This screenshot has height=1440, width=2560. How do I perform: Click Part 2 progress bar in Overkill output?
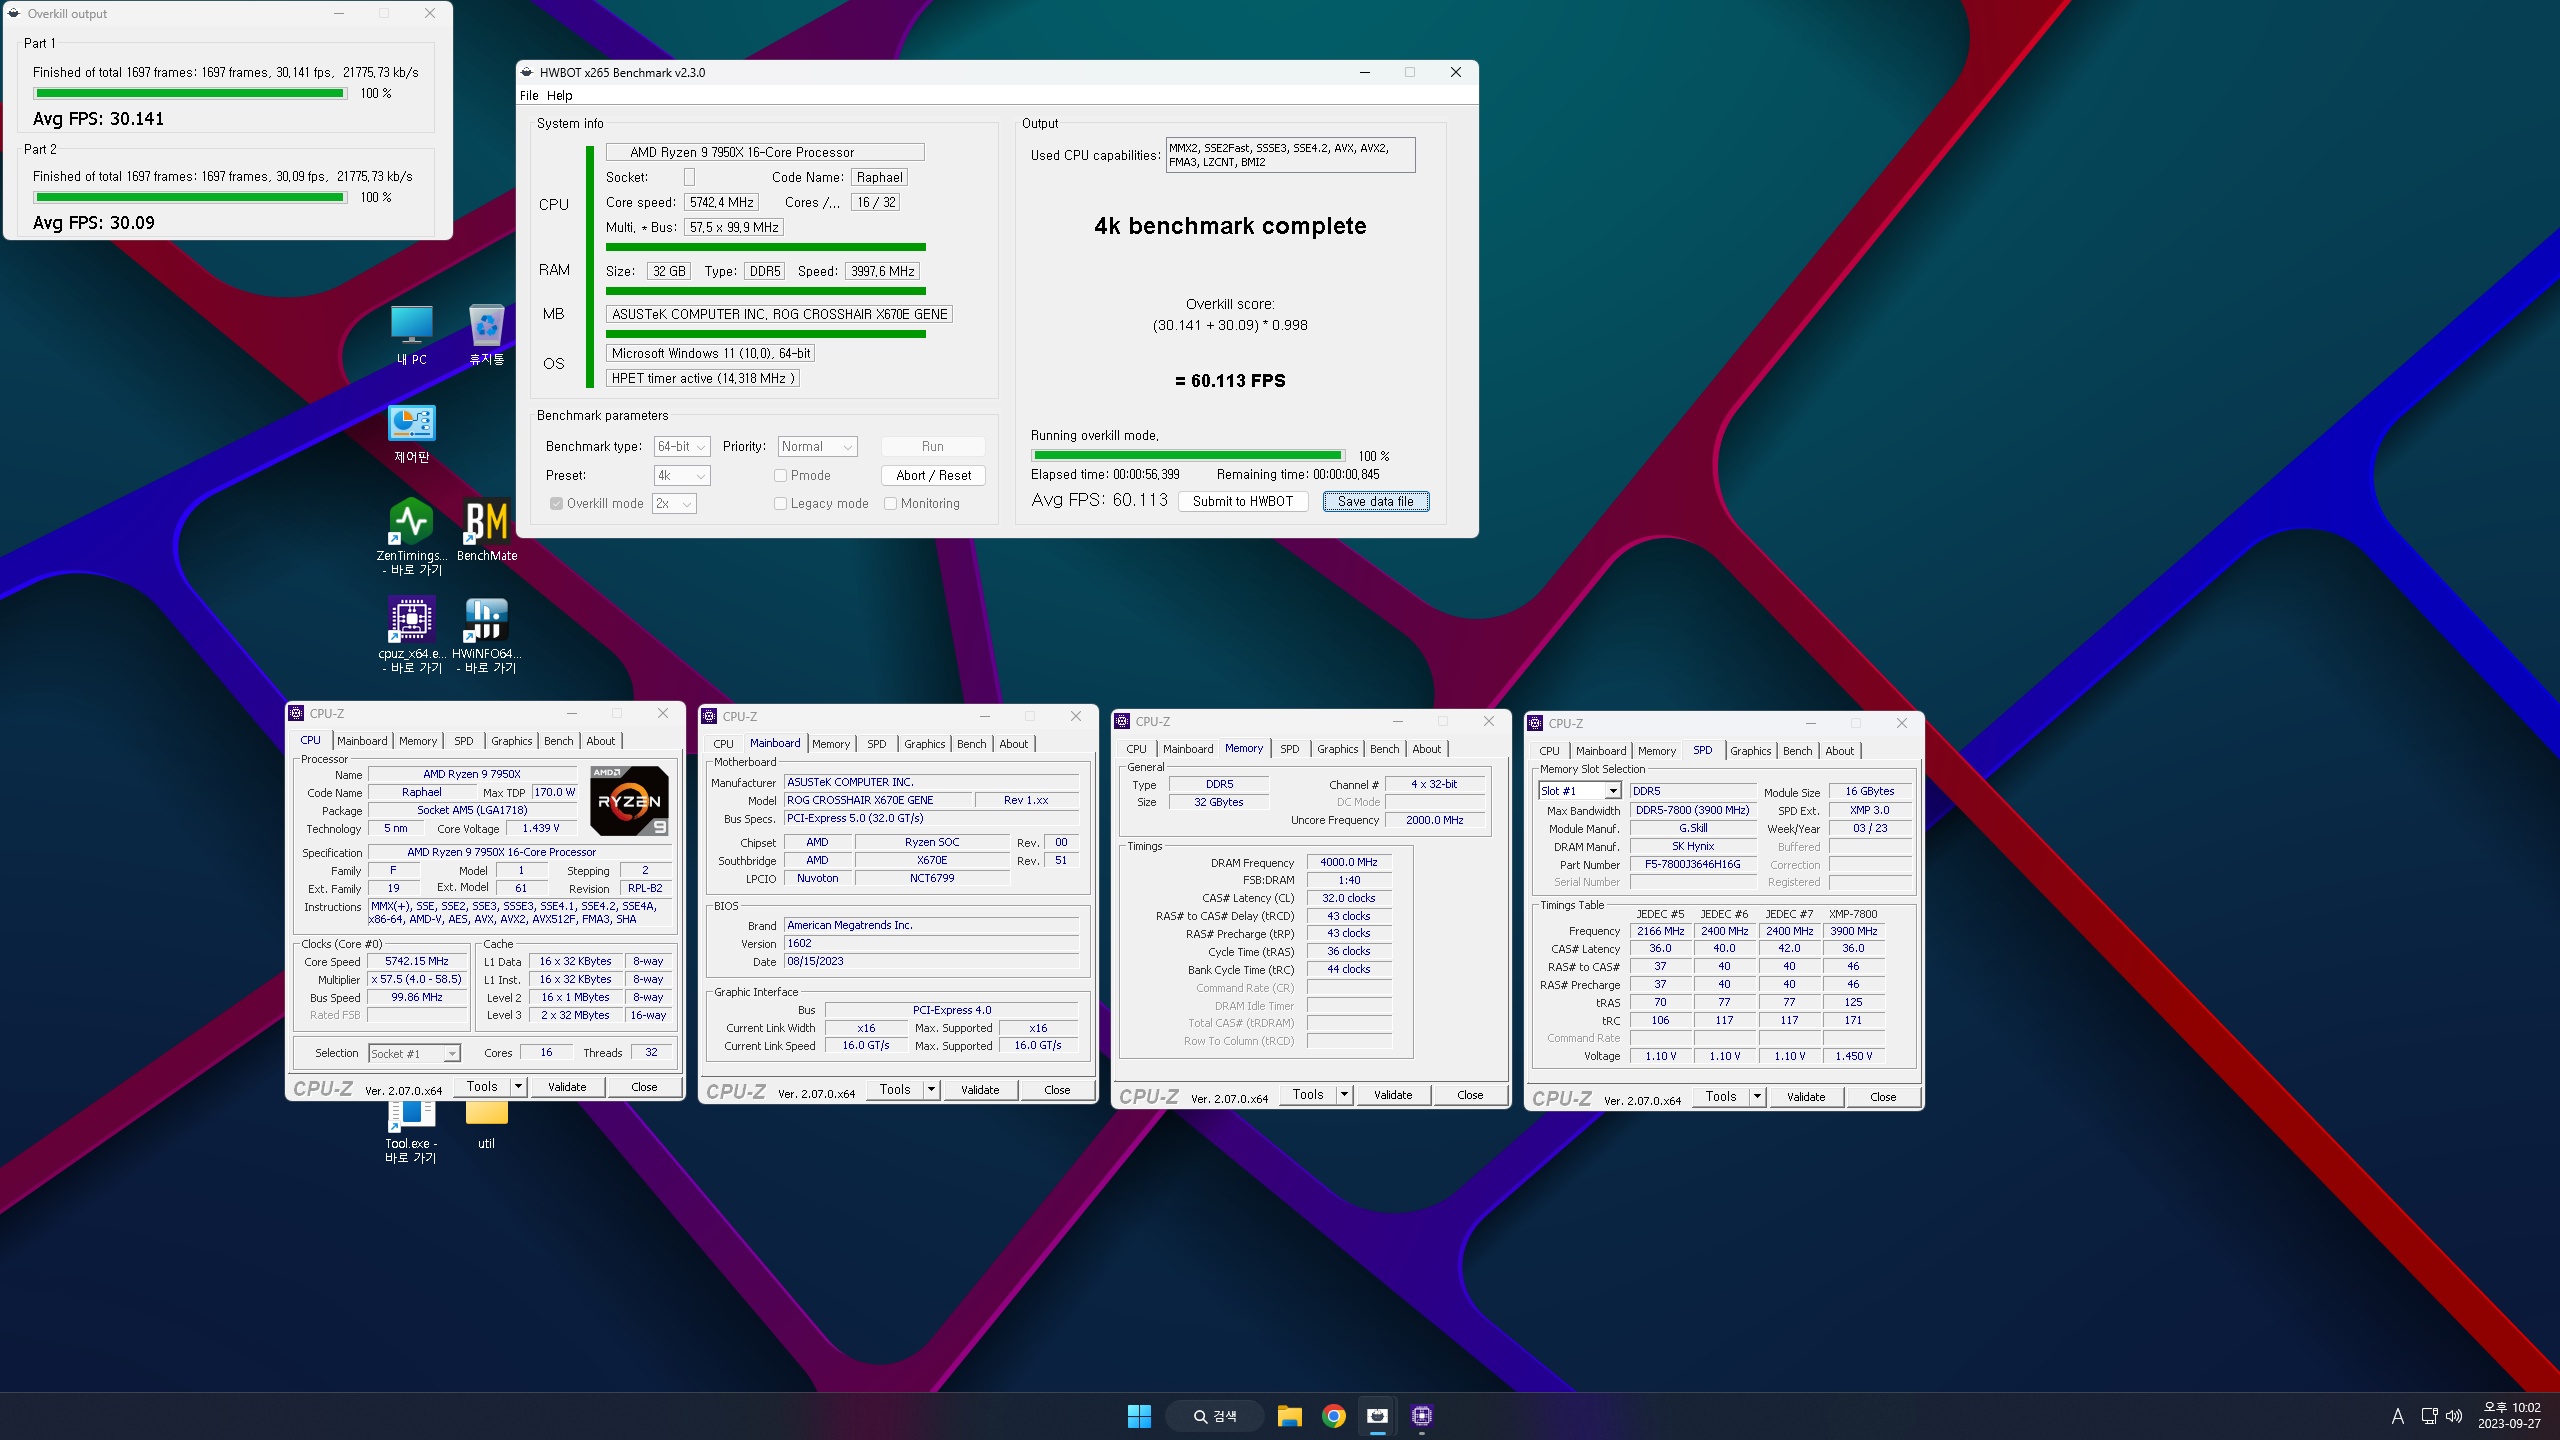pos(190,197)
